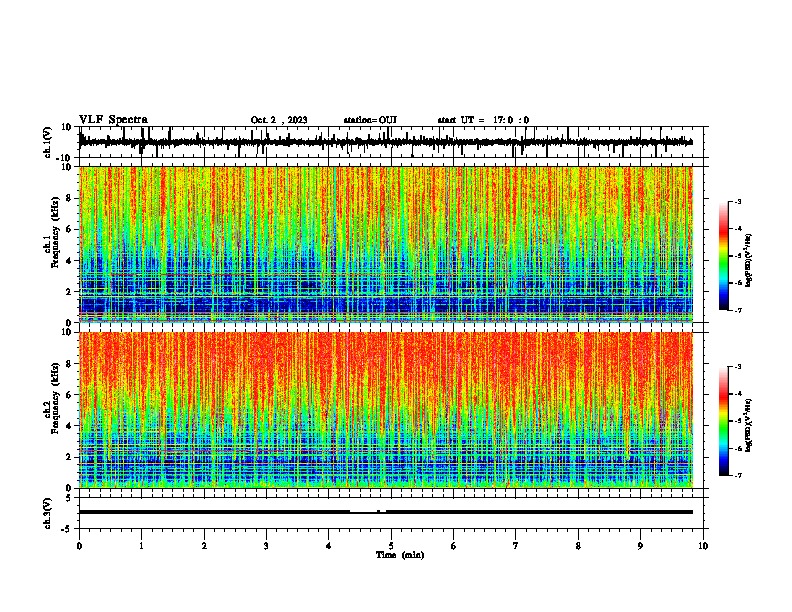Click the time axis tick label "8"
The width and height of the screenshot is (792, 612).
[x=578, y=546]
